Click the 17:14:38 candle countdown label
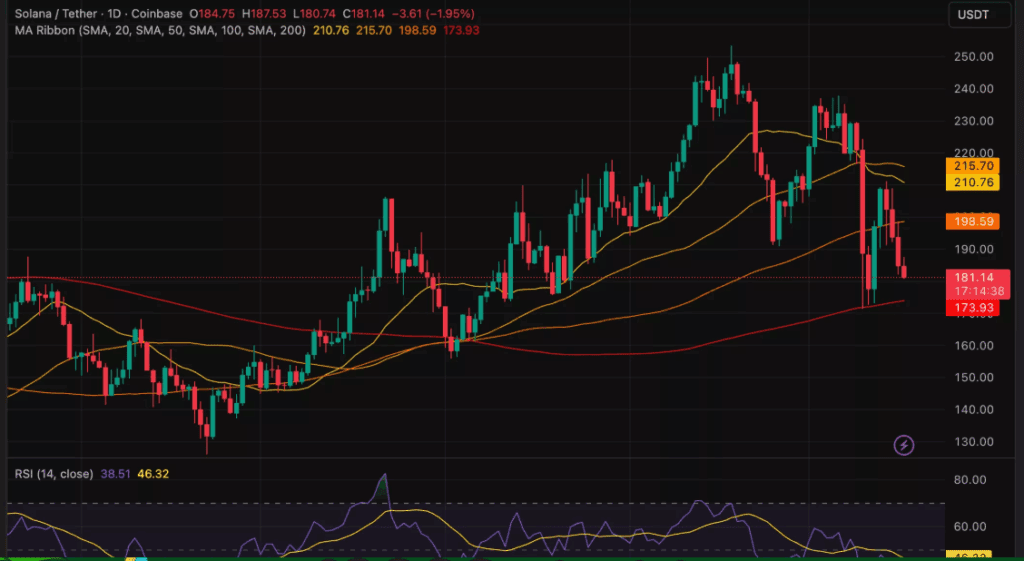Screen dimensions: 1024x561 tap(974, 291)
